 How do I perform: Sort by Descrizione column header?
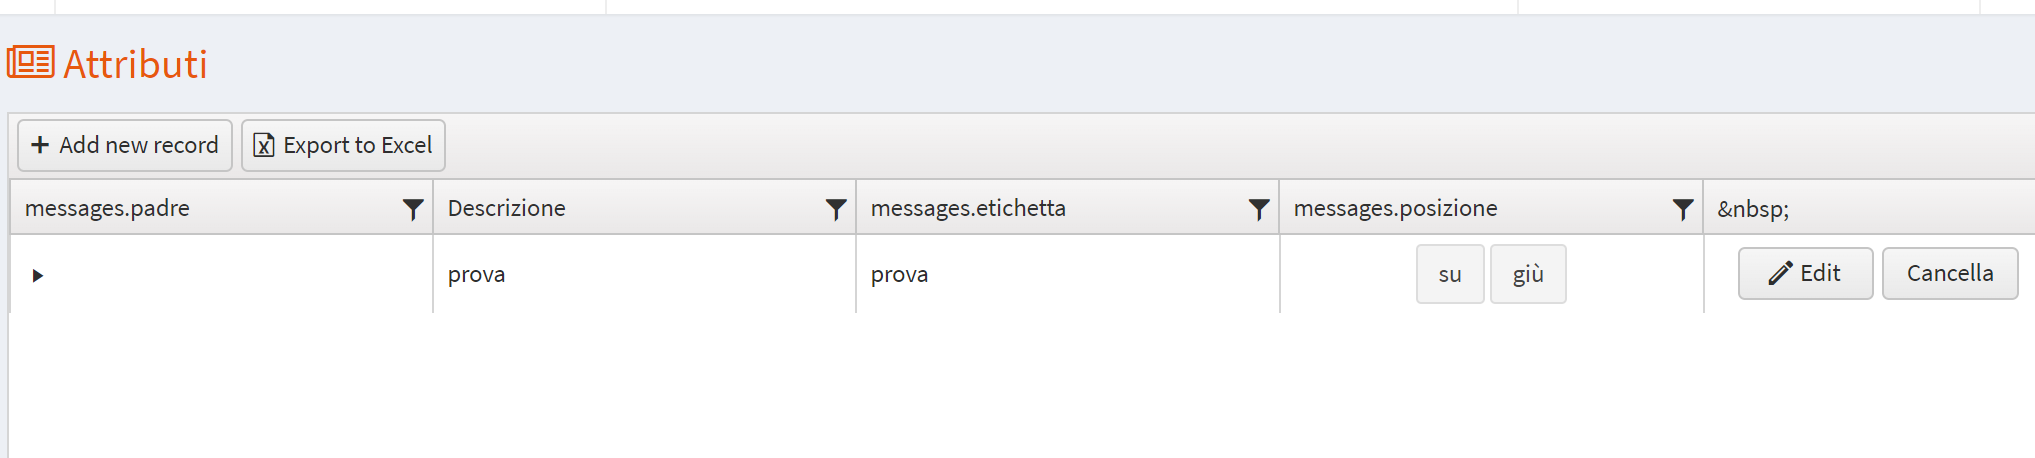click(506, 208)
